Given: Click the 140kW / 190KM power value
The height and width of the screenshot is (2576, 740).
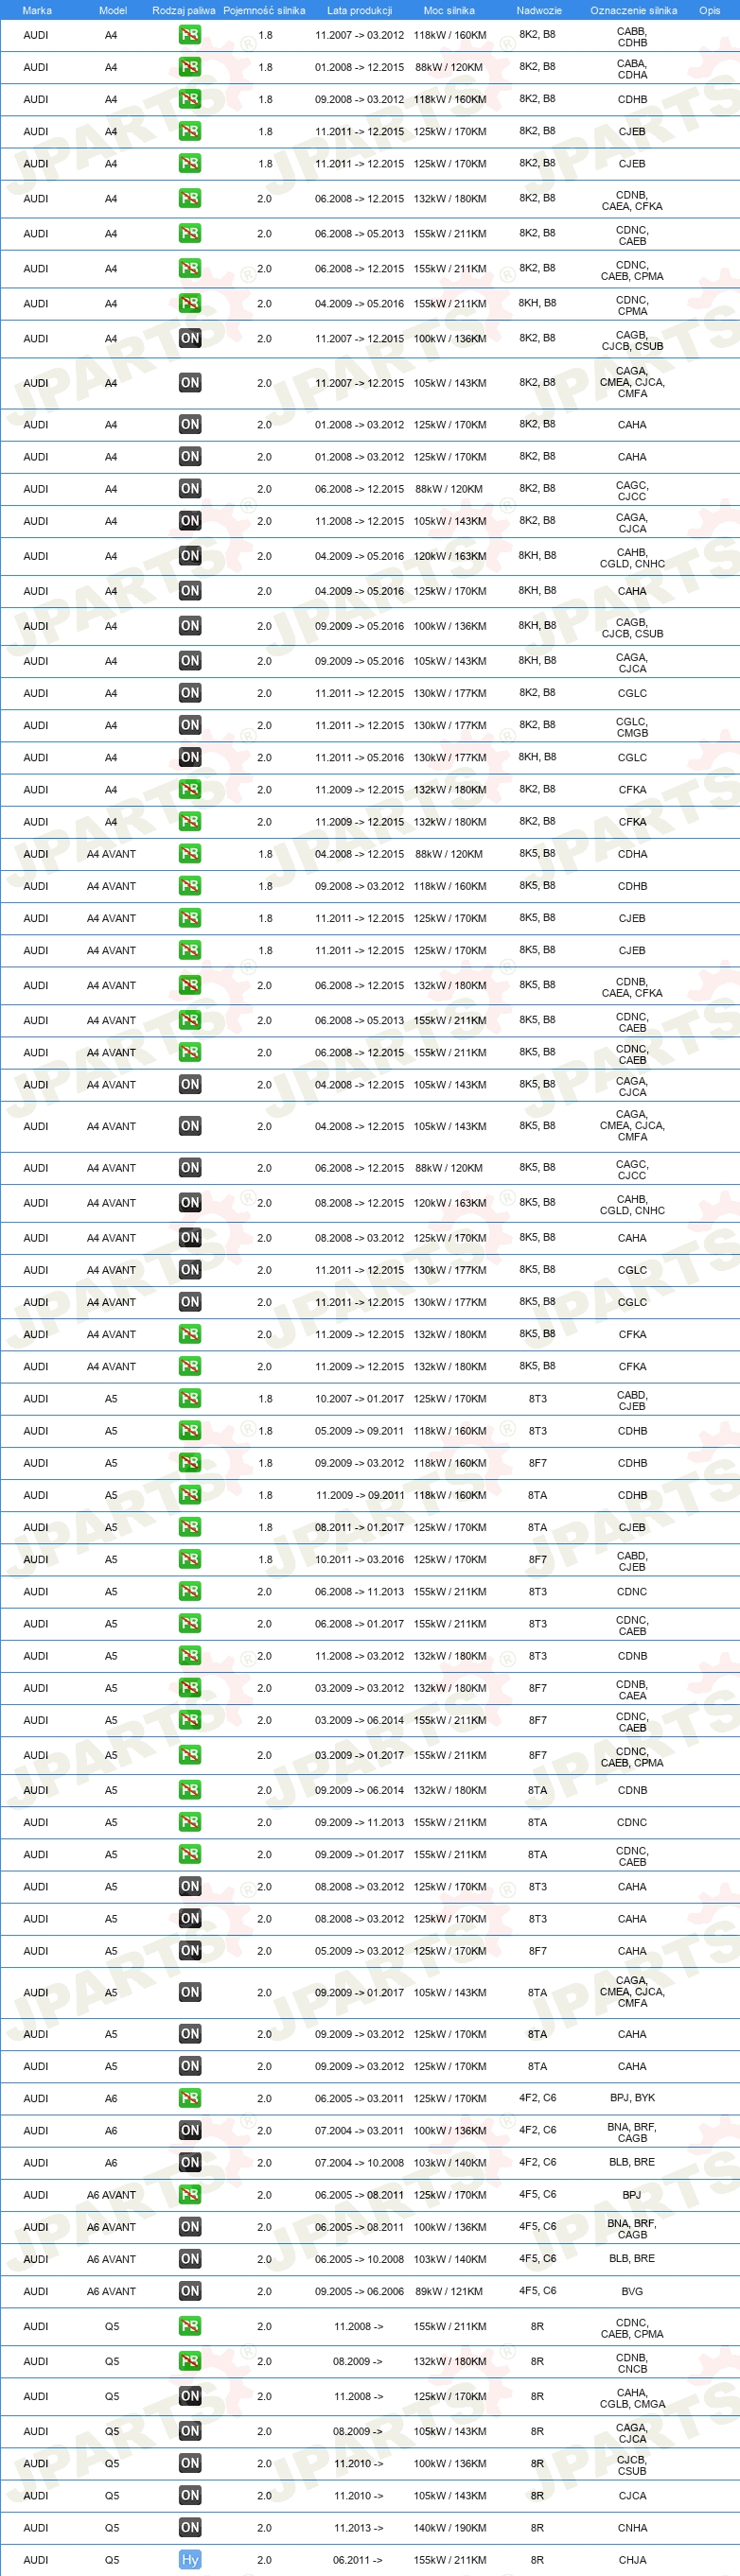Looking at the screenshot, I should (450, 2528).
